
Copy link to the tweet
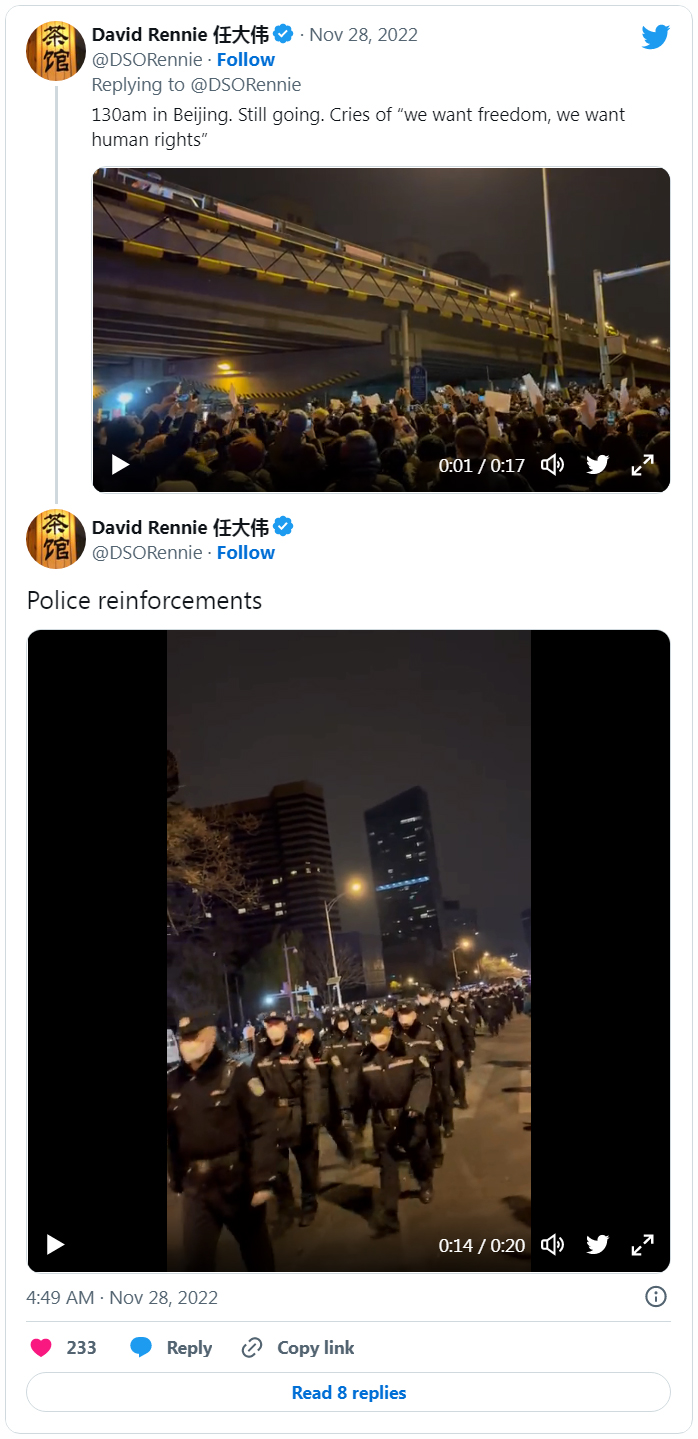298,1348
